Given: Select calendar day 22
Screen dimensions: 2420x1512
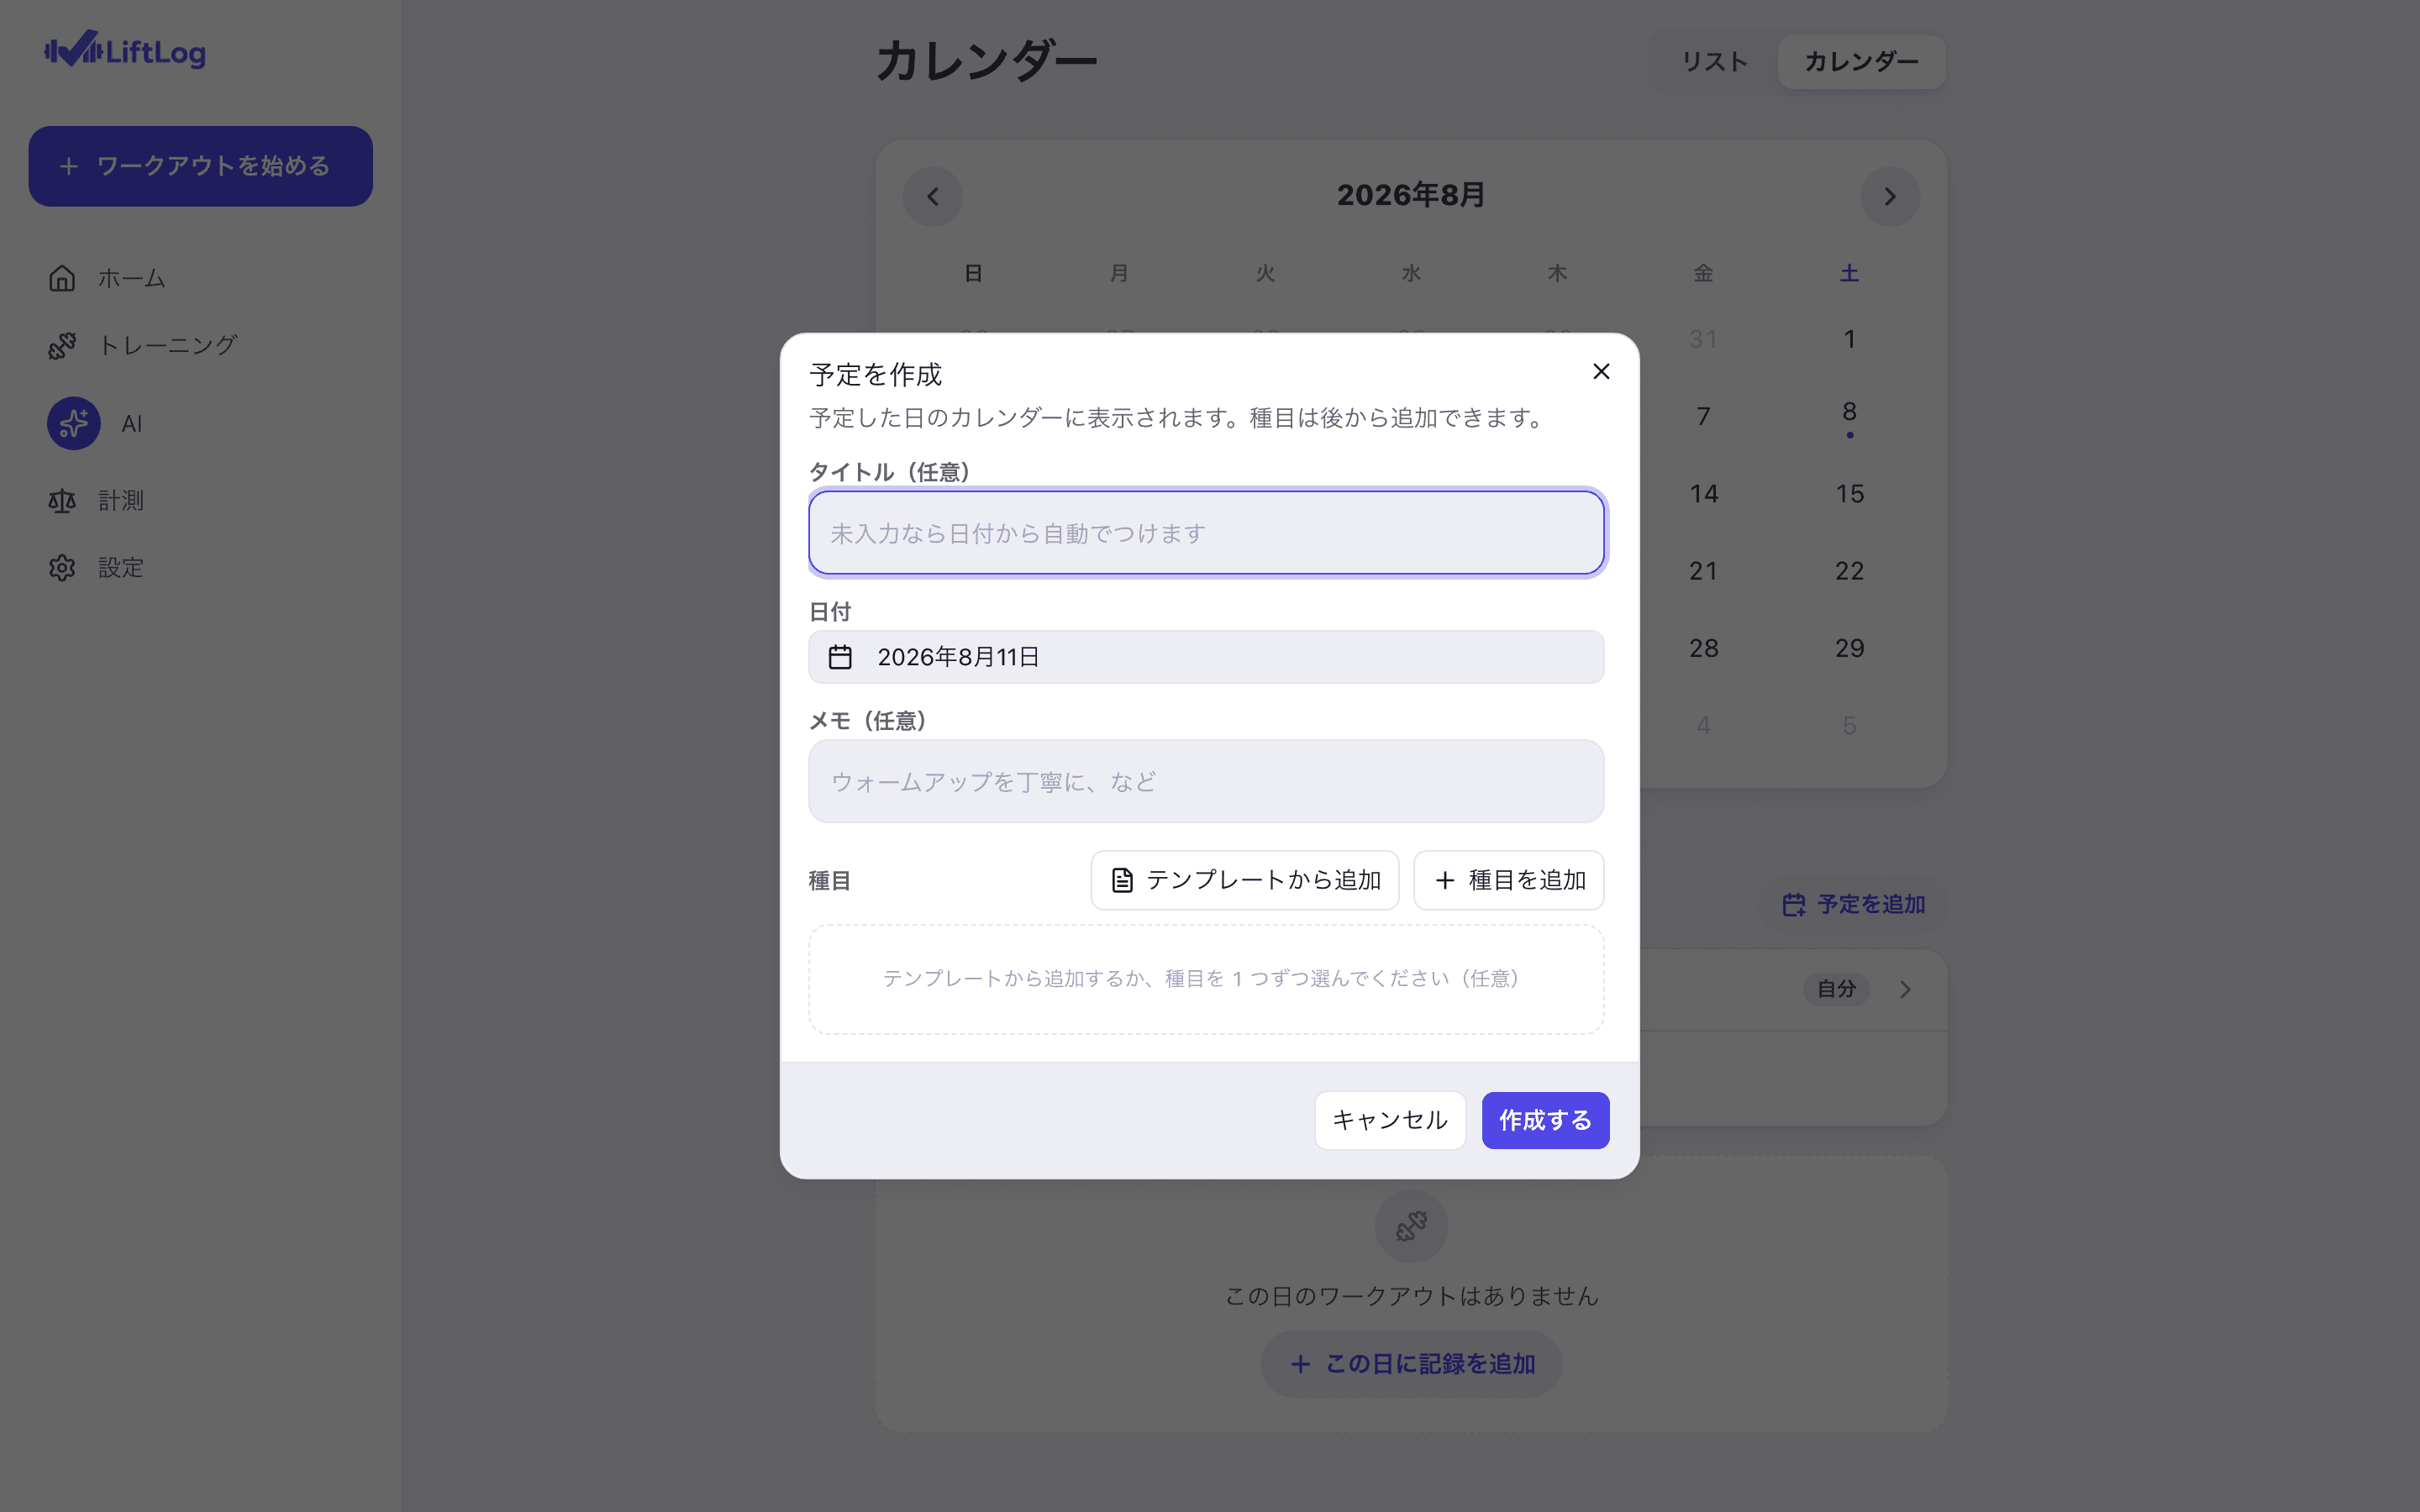Looking at the screenshot, I should tap(1849, 571).
